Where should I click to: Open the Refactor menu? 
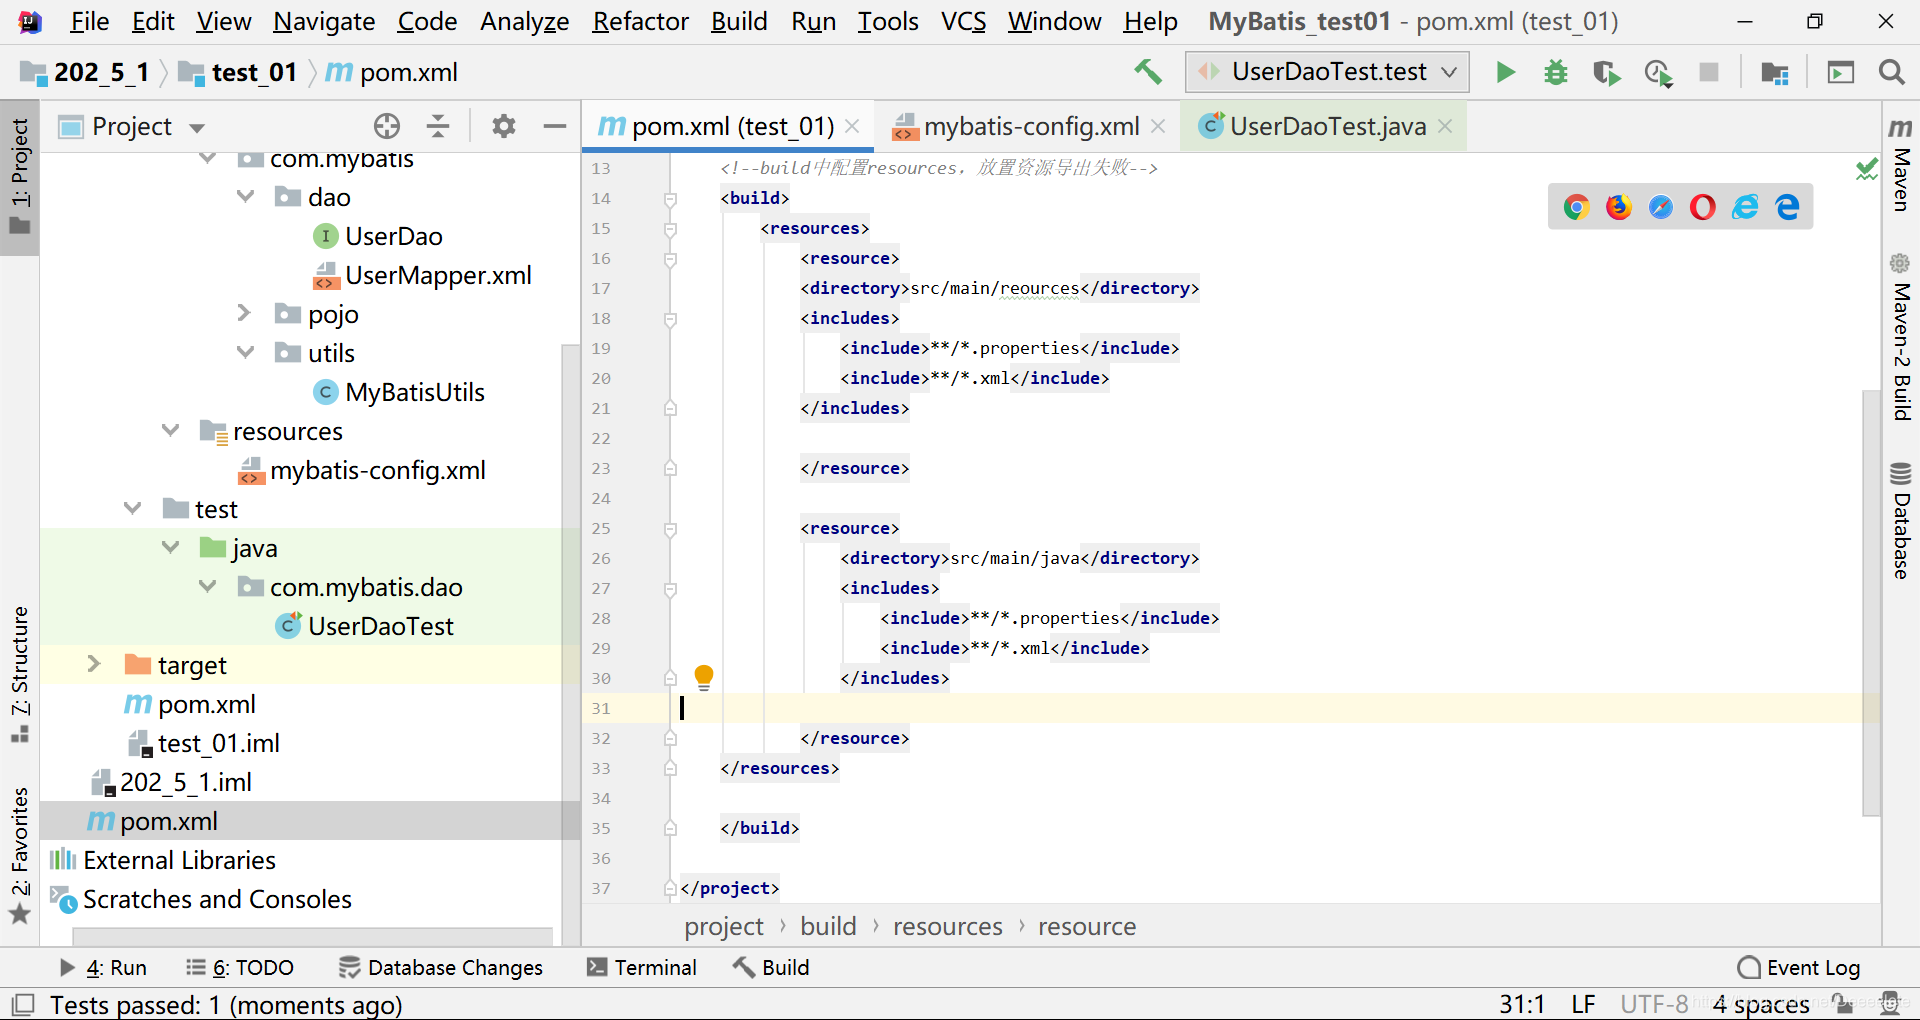click(640, 21)
